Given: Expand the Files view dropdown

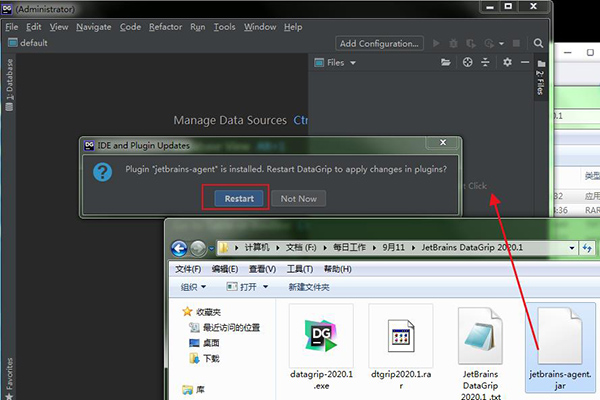Looking at the screenshot, I should click(x=353, y=63).
